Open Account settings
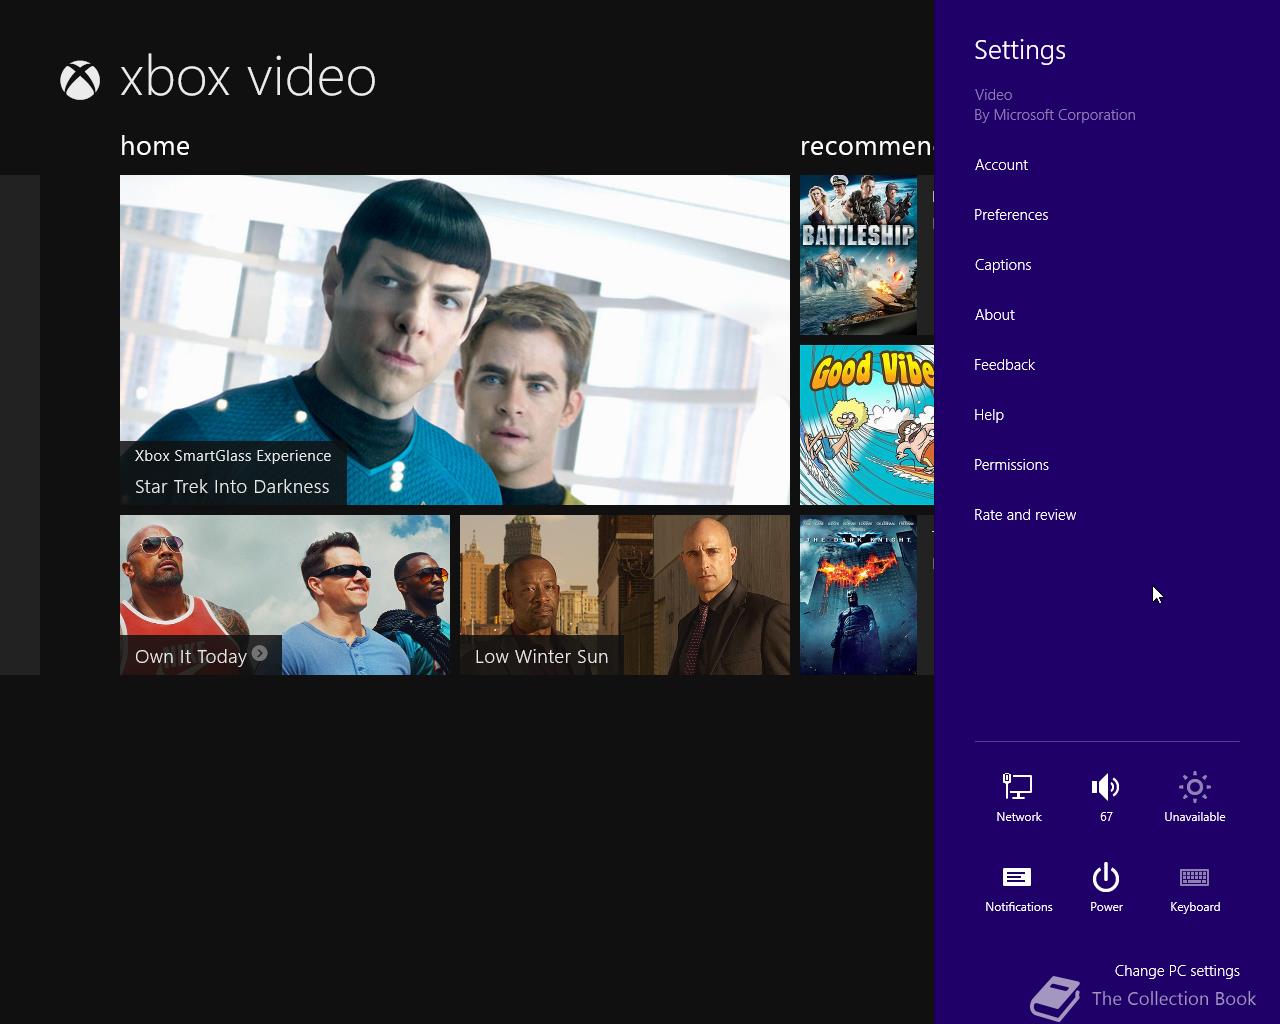This screenshot has width=1280, height=1024. point(1001,165)
